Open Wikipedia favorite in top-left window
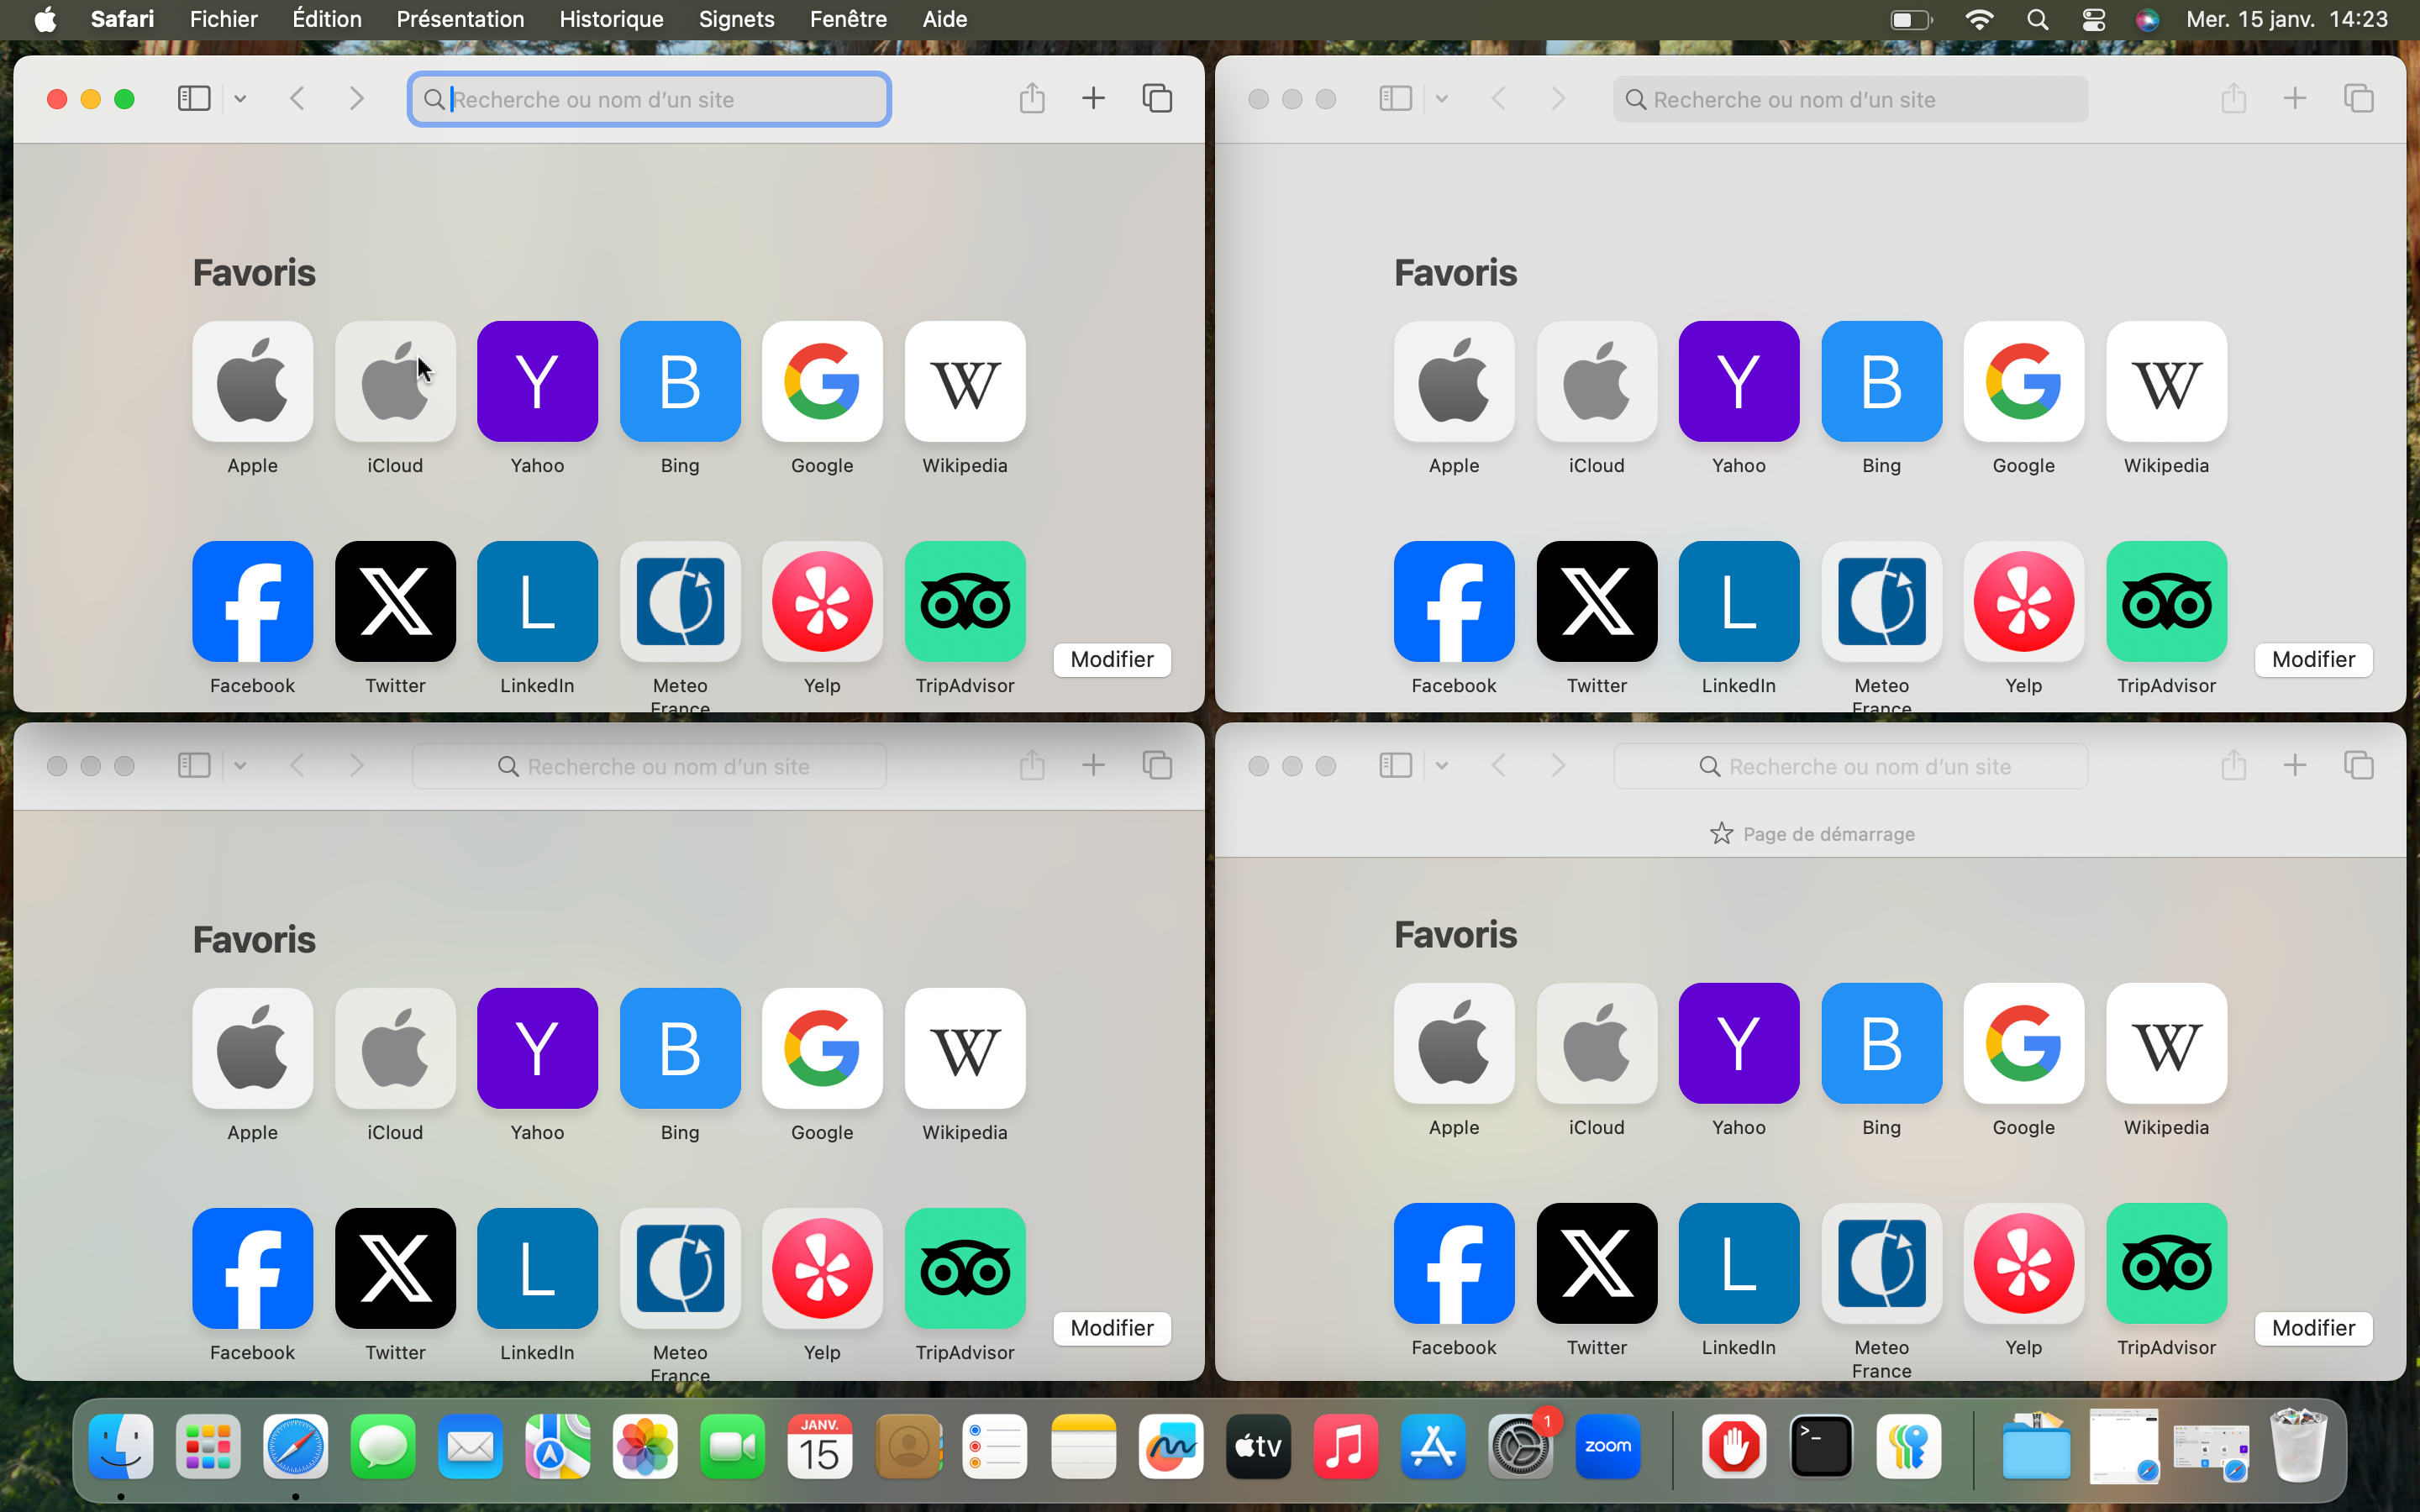Viewport: 2420px width, 1512px height. (965, 381)
